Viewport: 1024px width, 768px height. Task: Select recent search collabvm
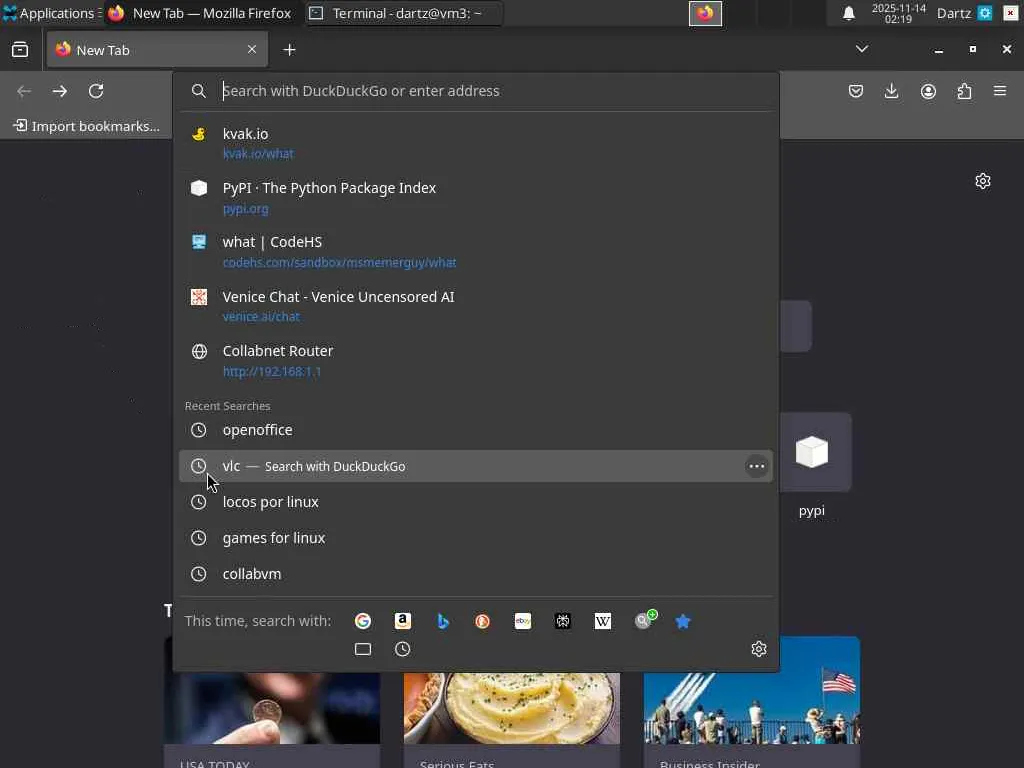point(475,574)
